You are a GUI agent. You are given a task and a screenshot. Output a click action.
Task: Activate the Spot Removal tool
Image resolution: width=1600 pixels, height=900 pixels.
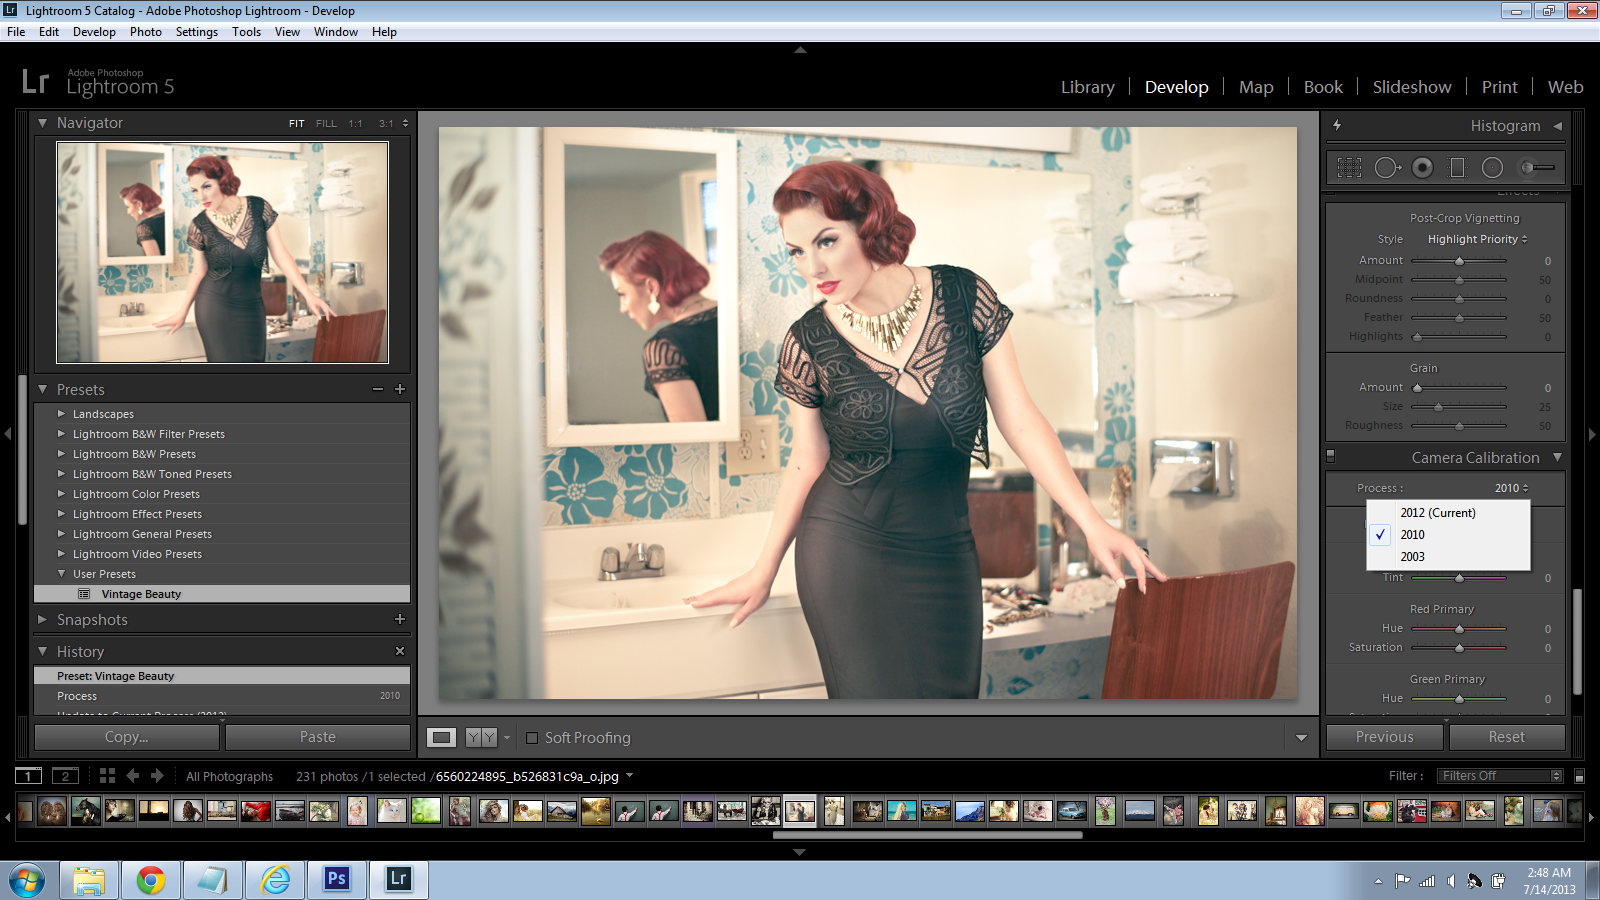pyautogui.click(x=1386, y=168)
